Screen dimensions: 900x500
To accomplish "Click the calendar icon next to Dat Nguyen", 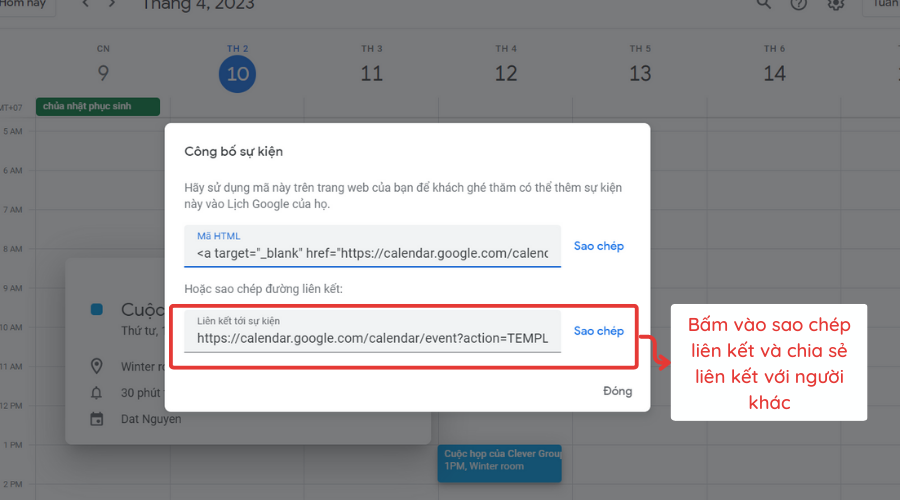I will [x=97, y=419].
